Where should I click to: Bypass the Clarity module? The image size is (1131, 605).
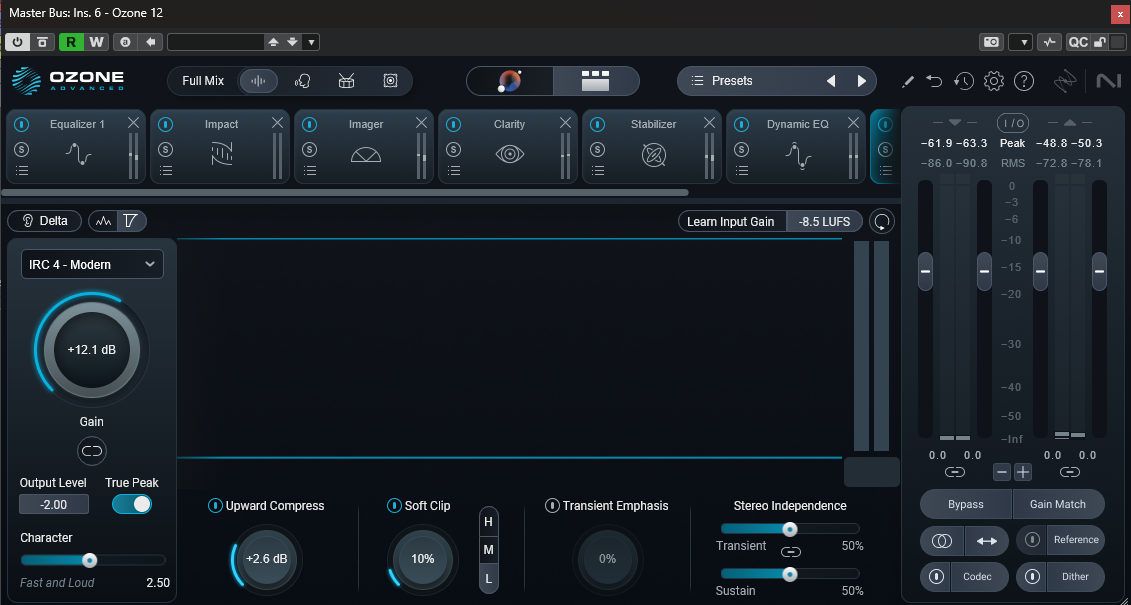[453, 125]
